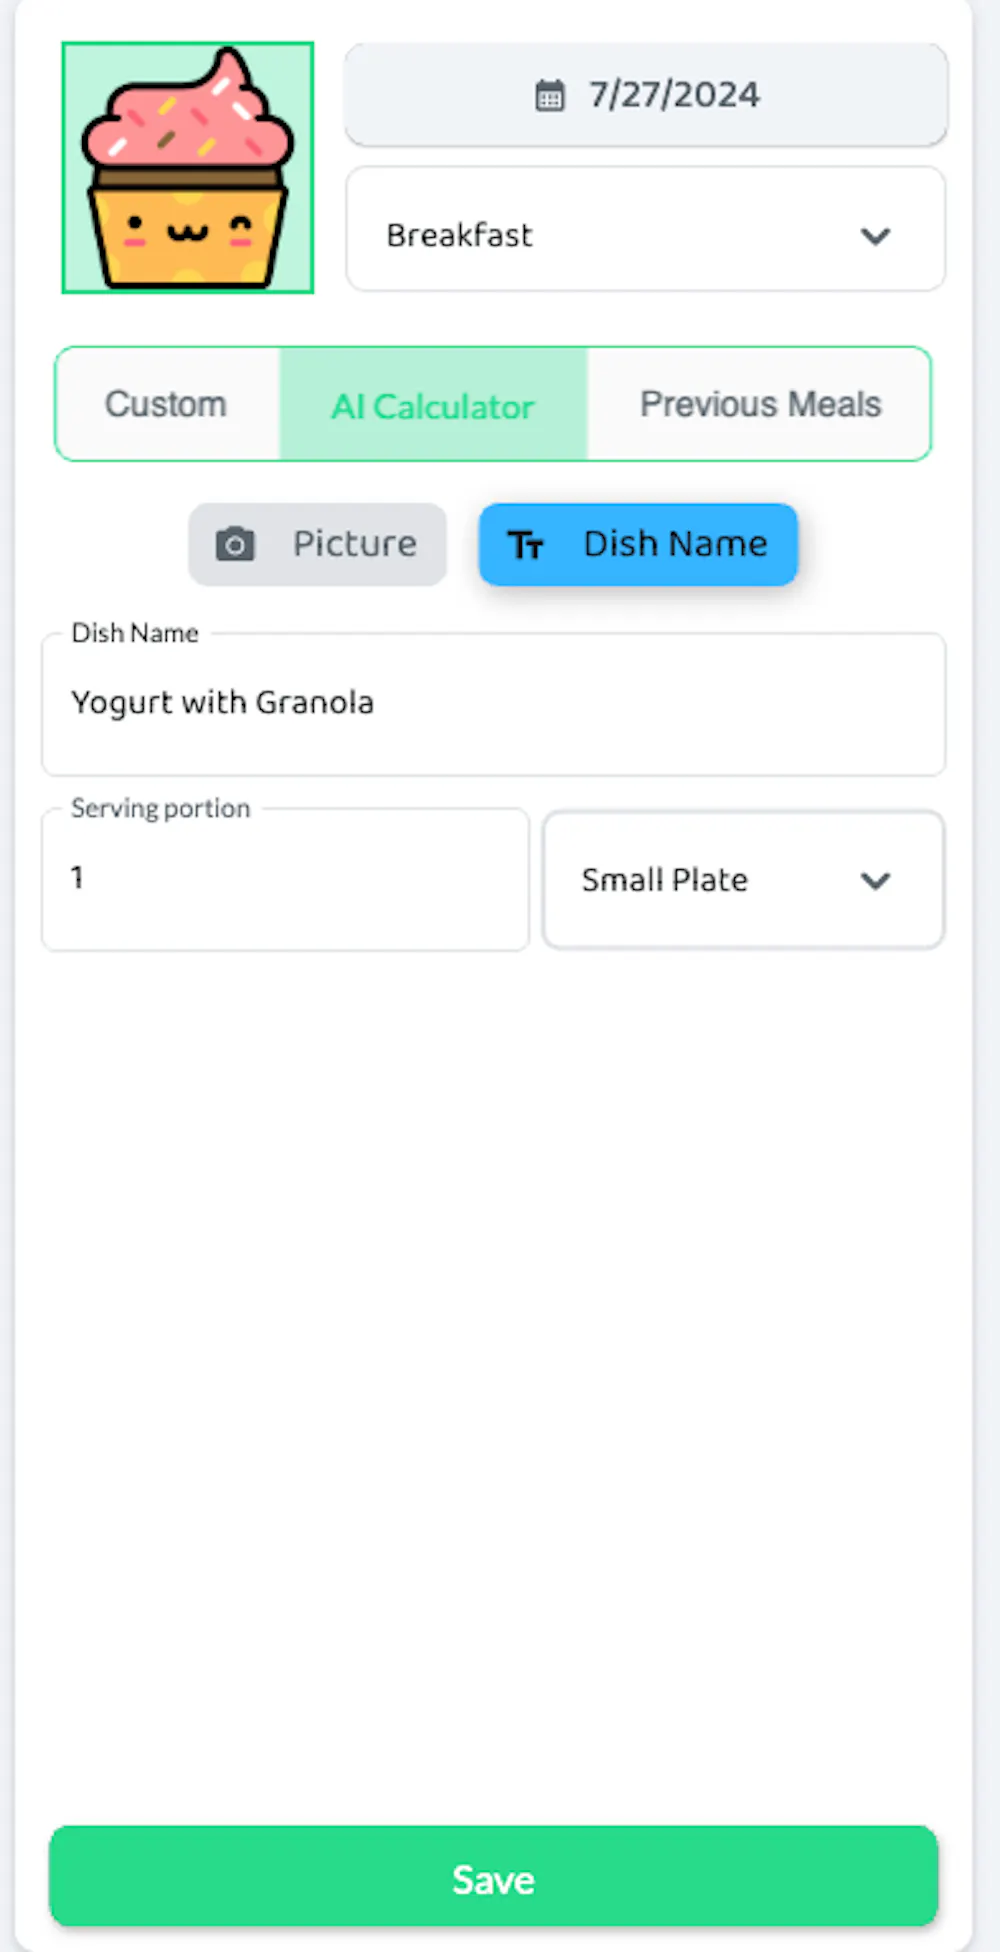Click the 'Serving portion' field label
Viewport: 1000px width, 1952px height.
pos(160,808)
